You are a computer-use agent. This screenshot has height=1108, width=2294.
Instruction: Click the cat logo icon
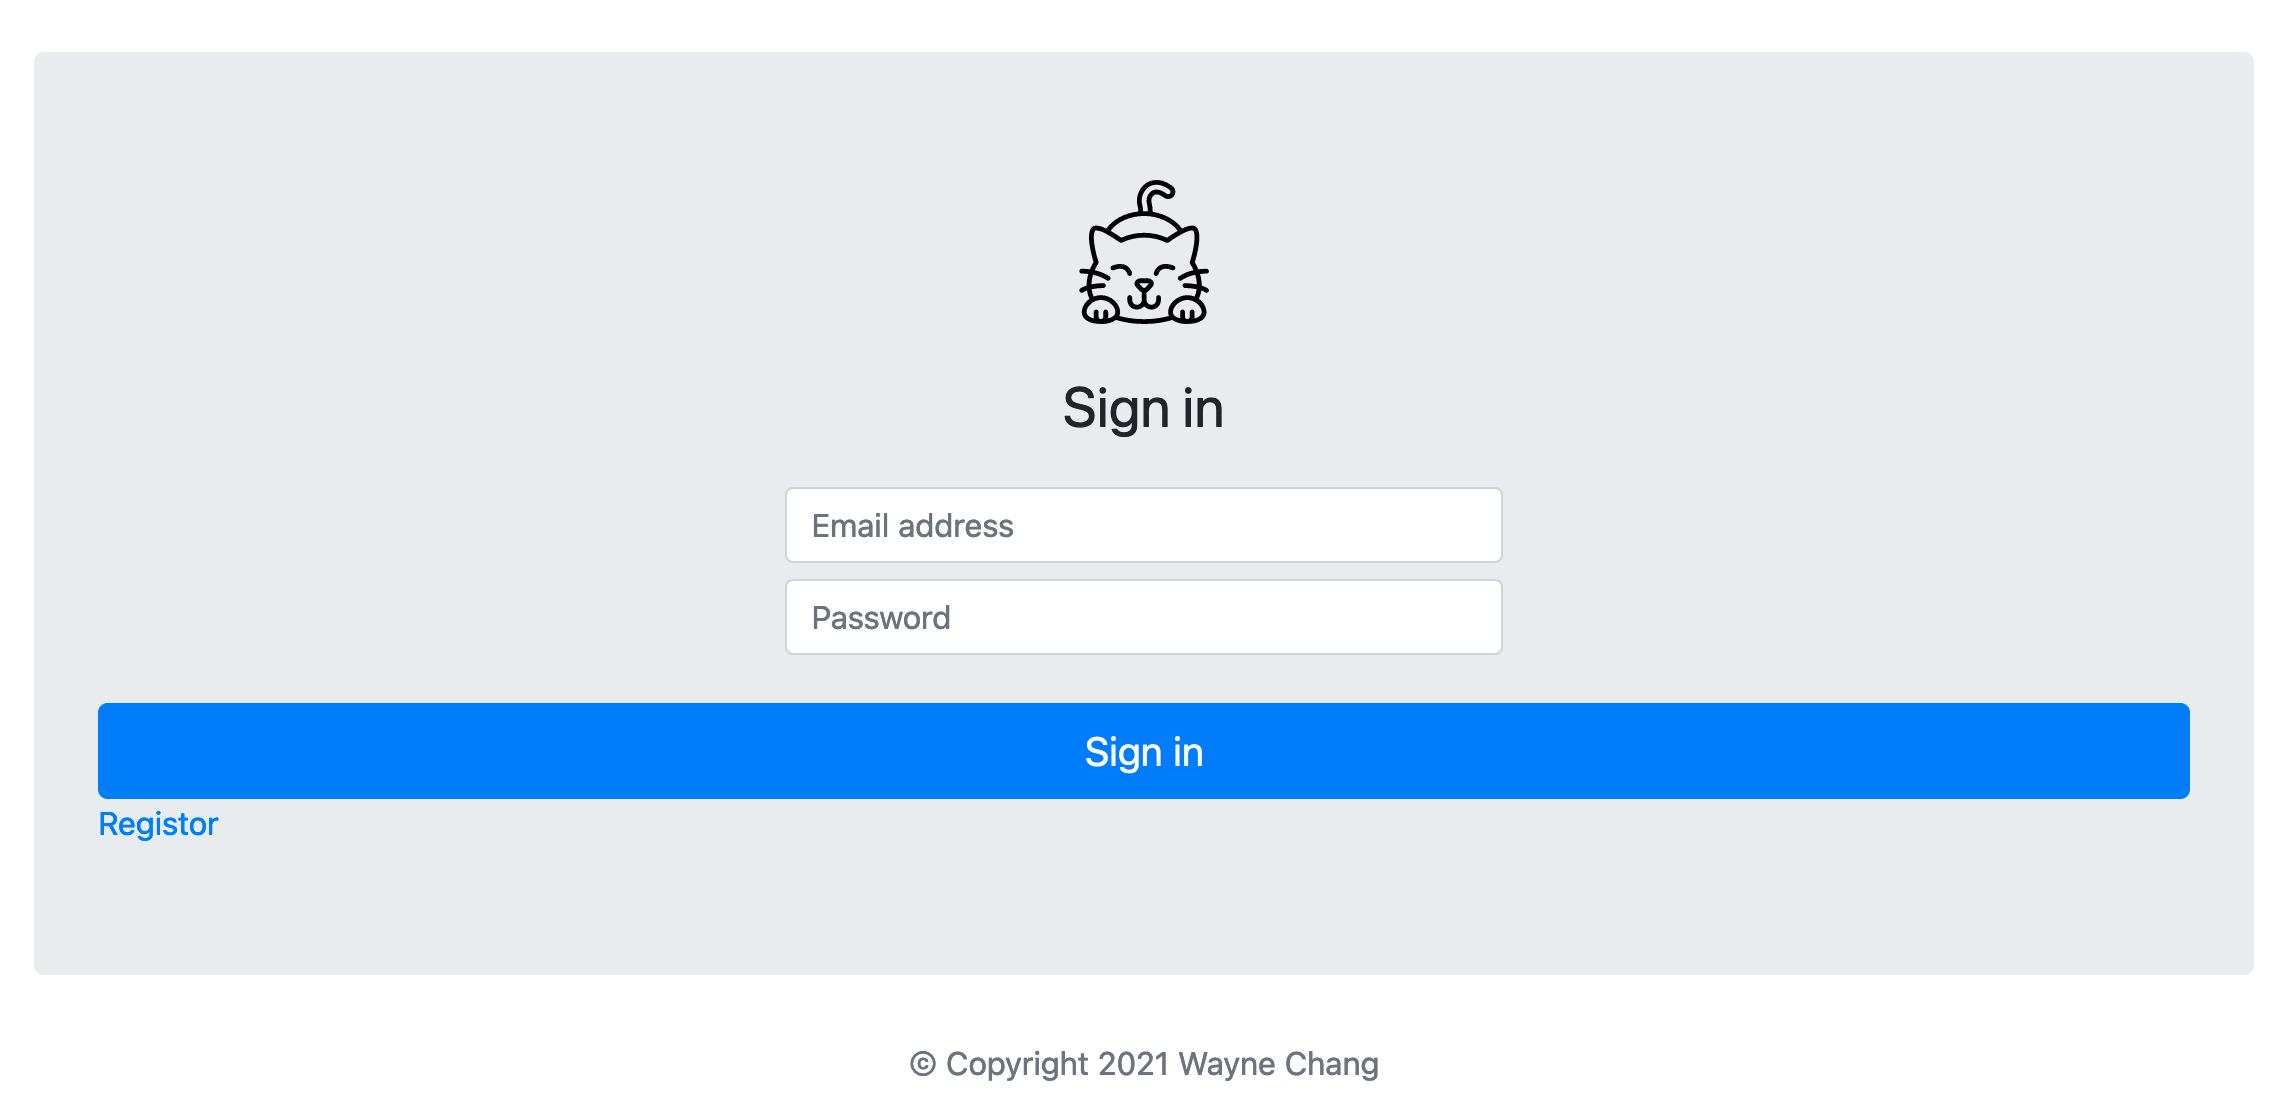pyautogui.click(x=1144, y=252)
